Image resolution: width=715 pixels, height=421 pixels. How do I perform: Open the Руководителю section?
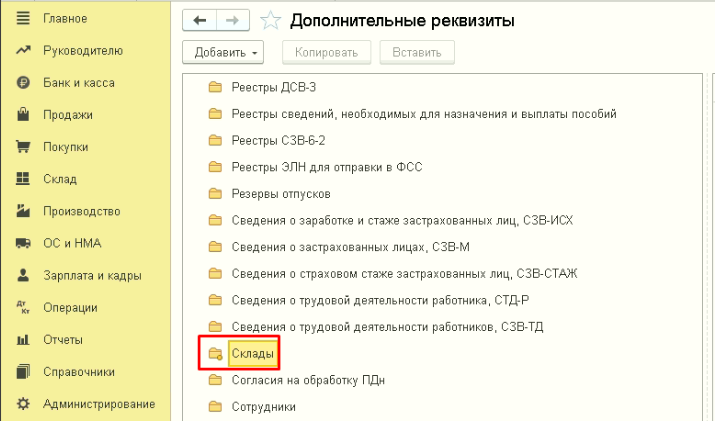[x=83, y=50]
